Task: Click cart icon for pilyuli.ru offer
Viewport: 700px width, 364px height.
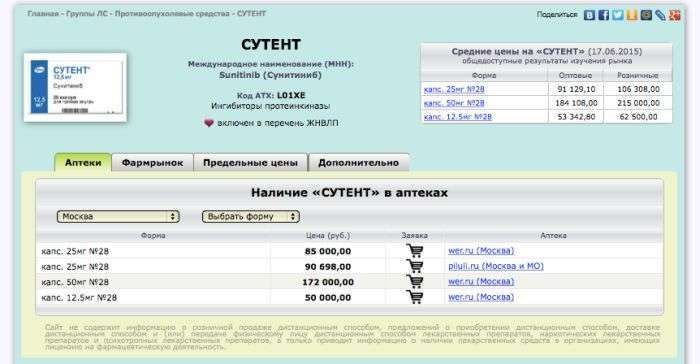Action: coord(415,267)
